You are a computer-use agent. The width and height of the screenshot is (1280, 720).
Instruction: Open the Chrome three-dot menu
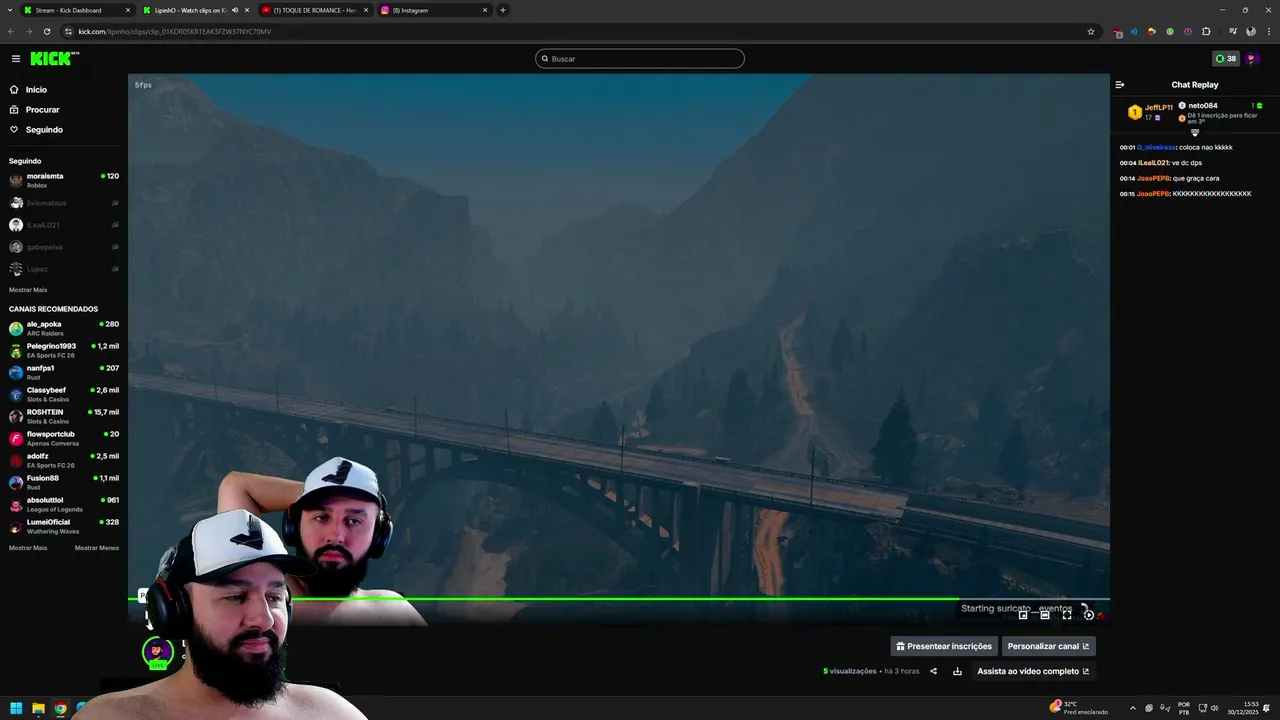click(1268, 31)
